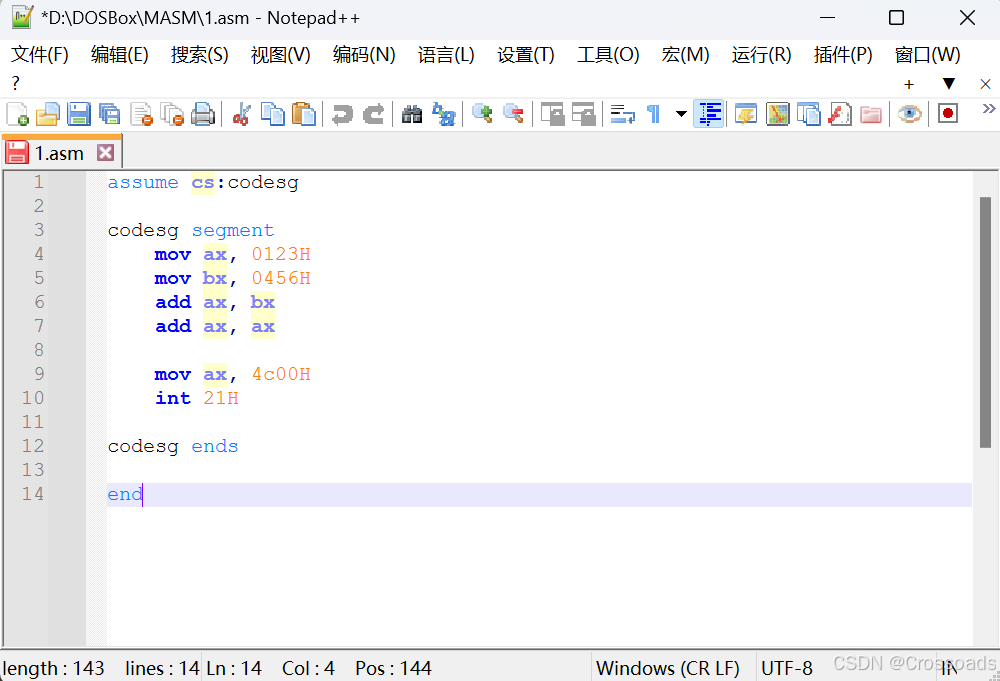This screenshot has width=1000, height=681.
Task: Click the plus button in the menu bar
Action: pyautogui.click(x=909, y=84)
